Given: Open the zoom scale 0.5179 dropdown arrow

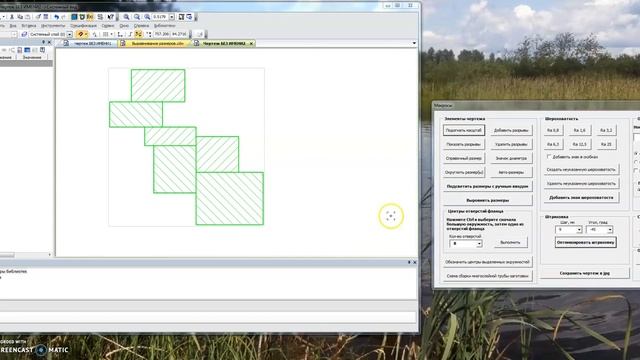Looking at the screenshot, I should tap(172, 17).
